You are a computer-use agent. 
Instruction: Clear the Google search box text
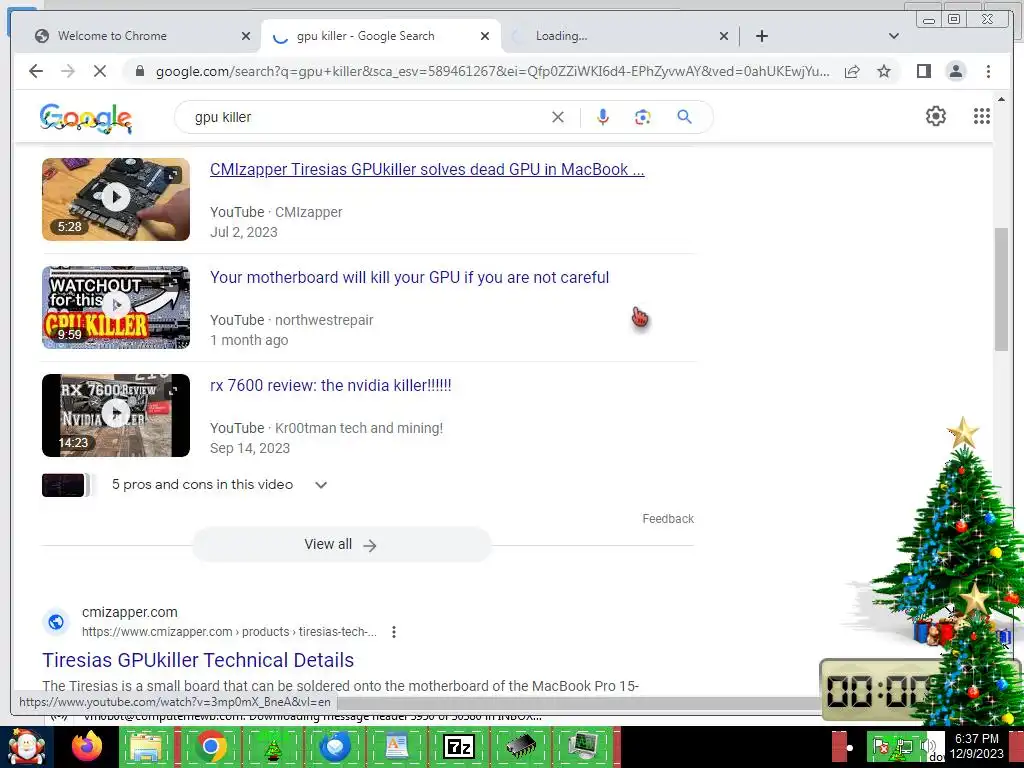558,117
